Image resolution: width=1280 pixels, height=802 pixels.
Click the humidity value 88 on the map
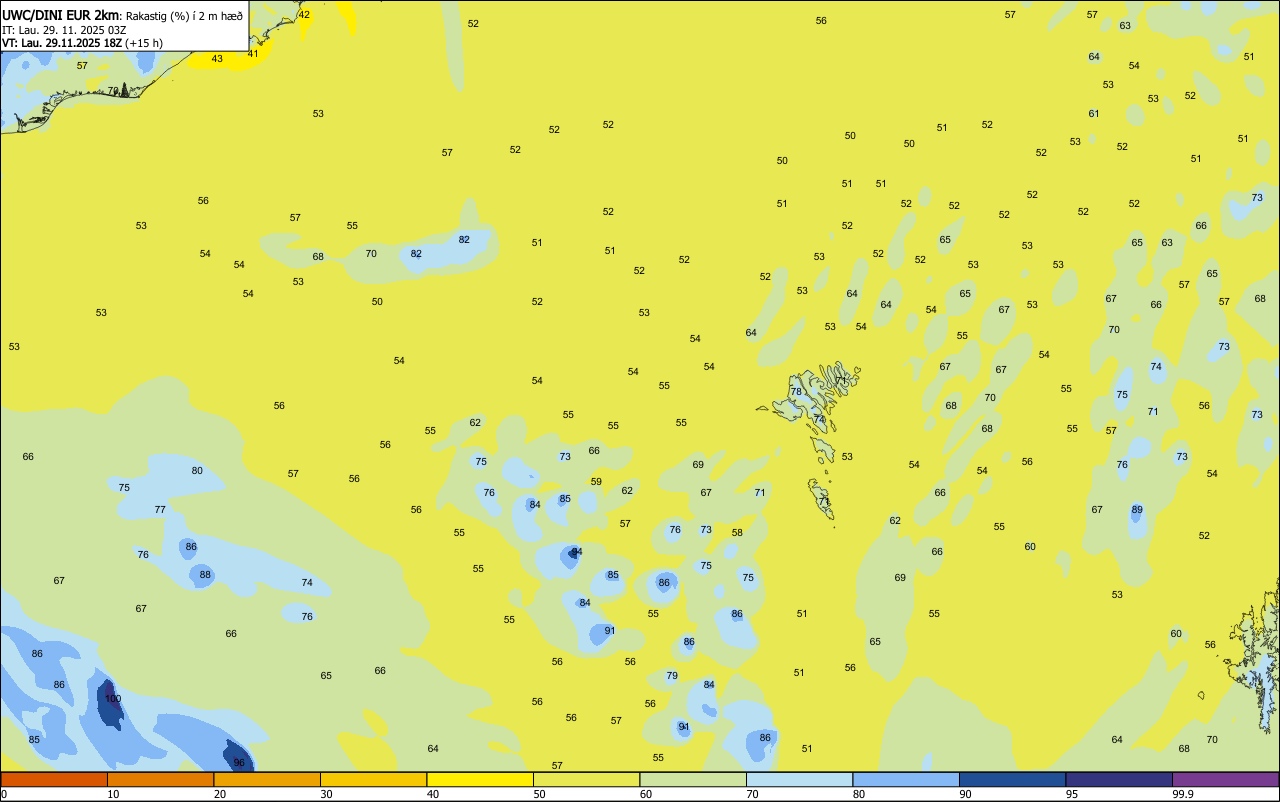205,575
